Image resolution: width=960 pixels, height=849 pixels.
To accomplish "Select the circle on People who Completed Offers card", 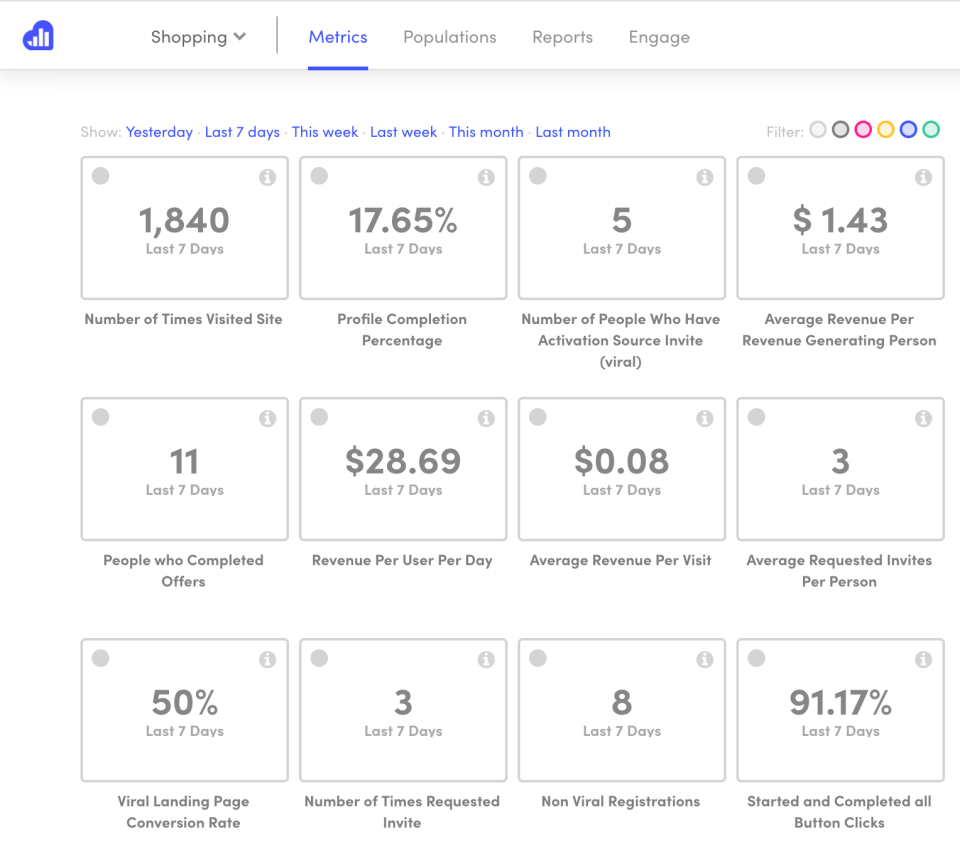I will click(100, 418).
